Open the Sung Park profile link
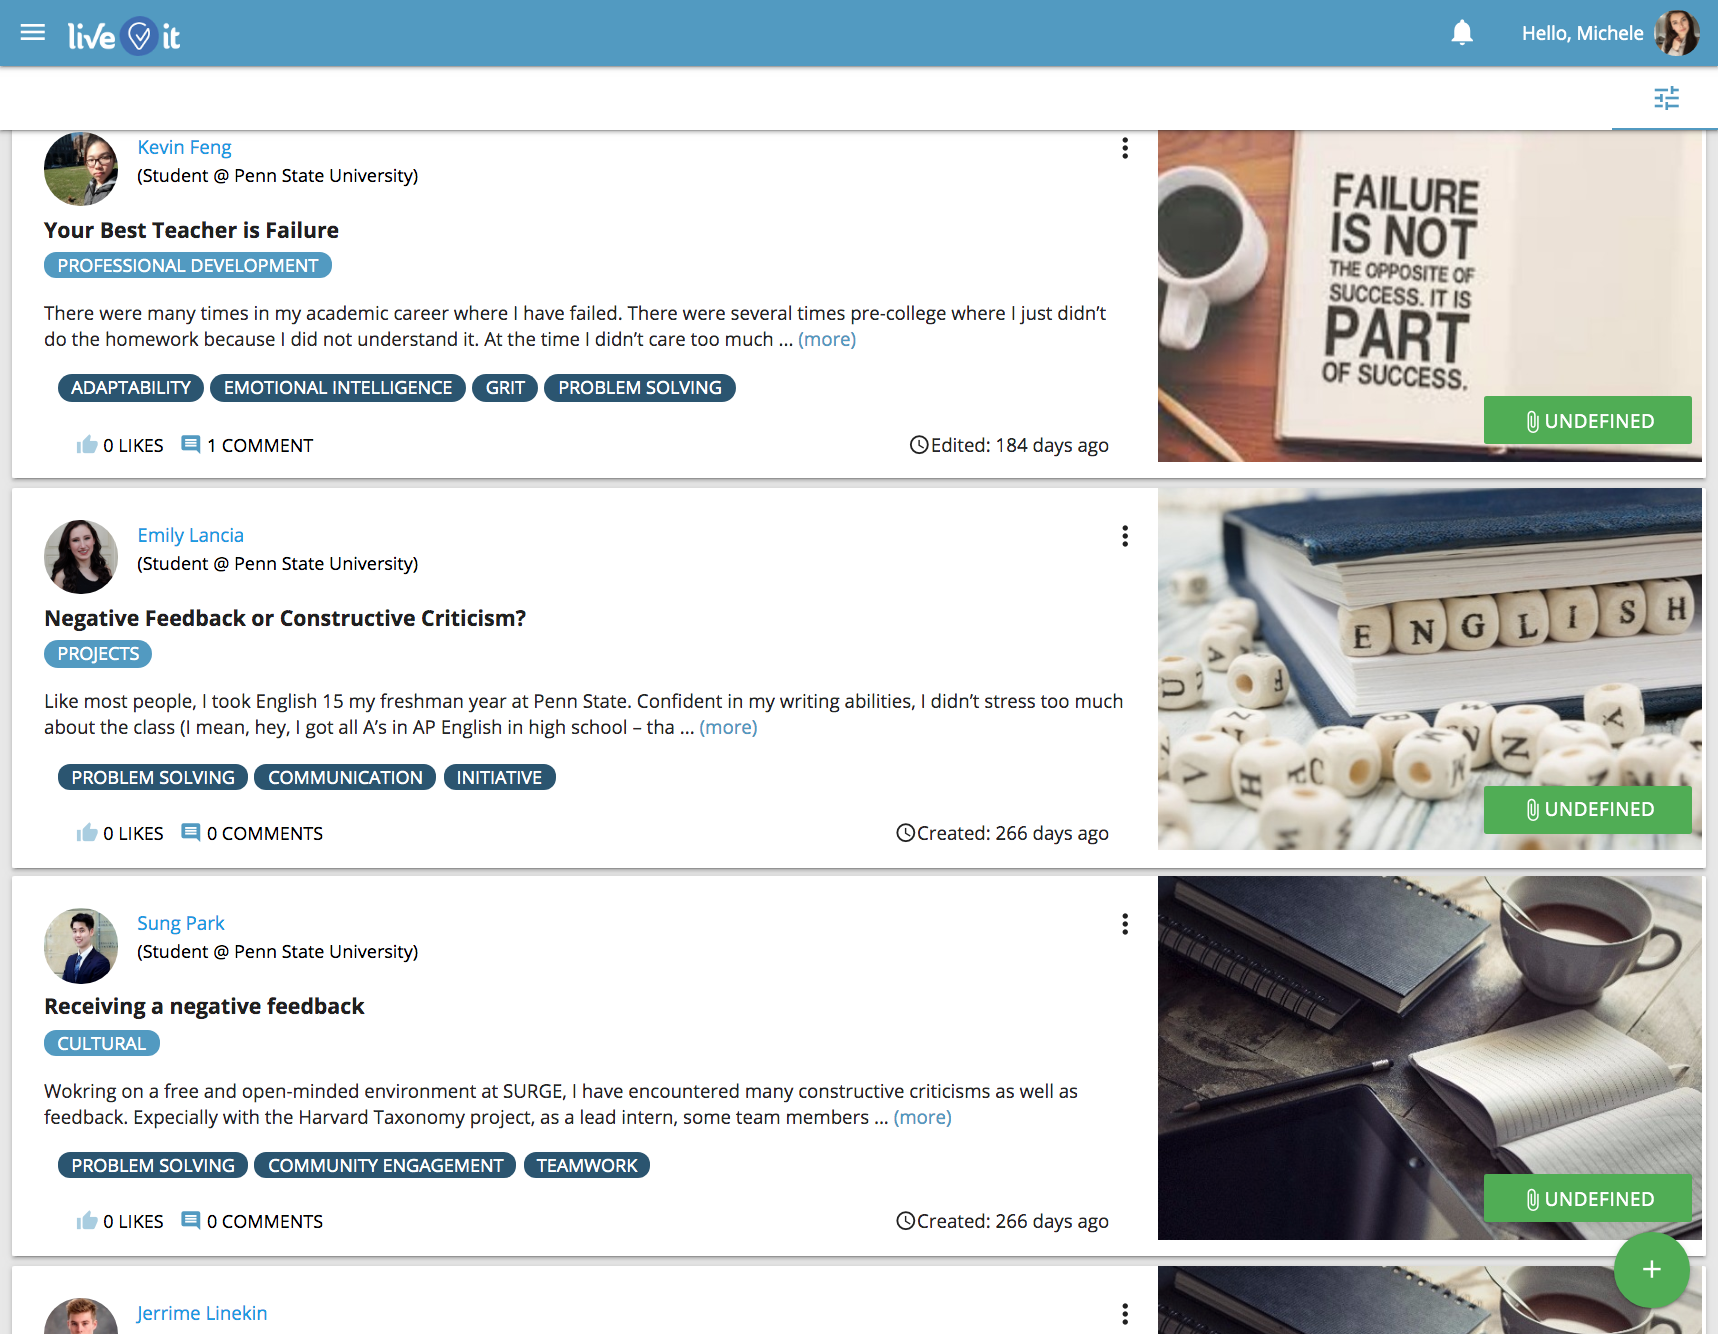Screen dimensions: 1718x1334 point(180,923)
